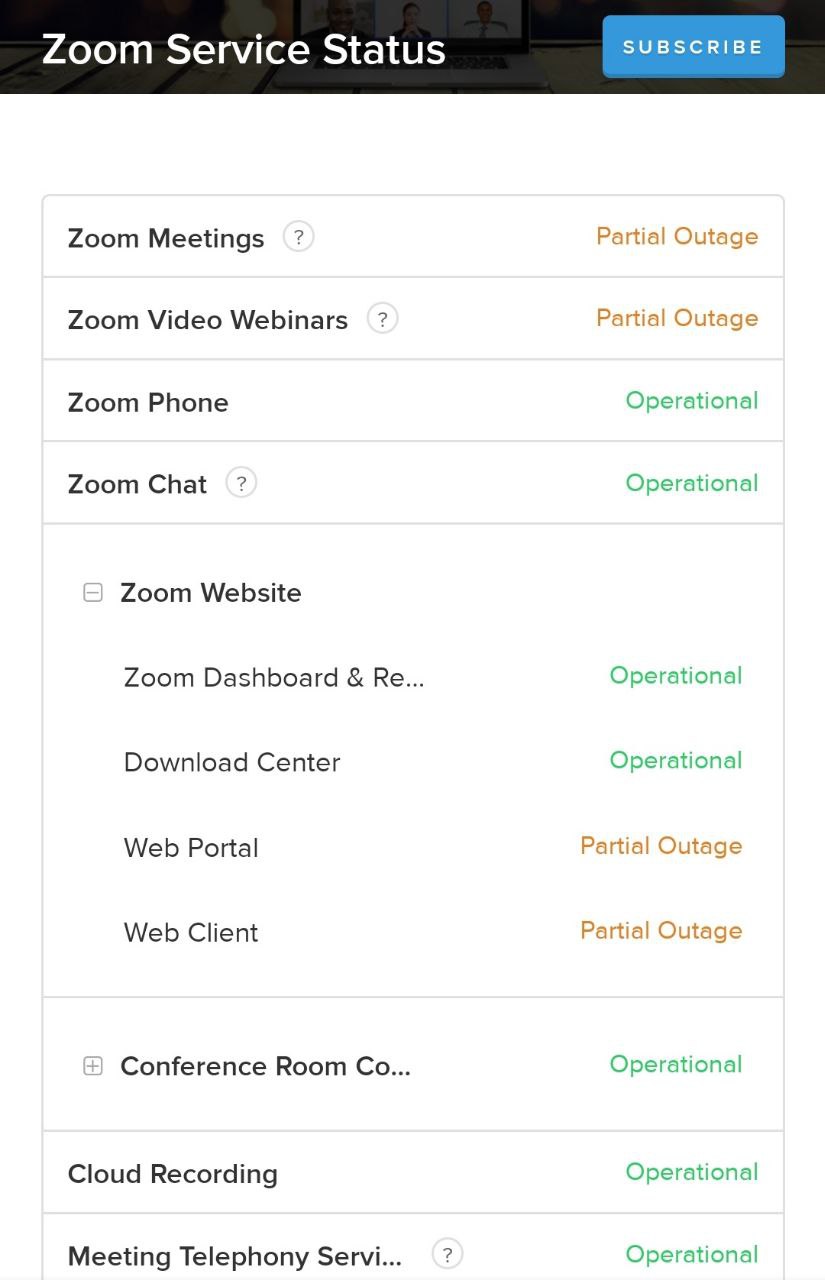This screenshot has height=1280, width=825.
Task: Click Operational status for Cloud Recording
Action: 692,1172
